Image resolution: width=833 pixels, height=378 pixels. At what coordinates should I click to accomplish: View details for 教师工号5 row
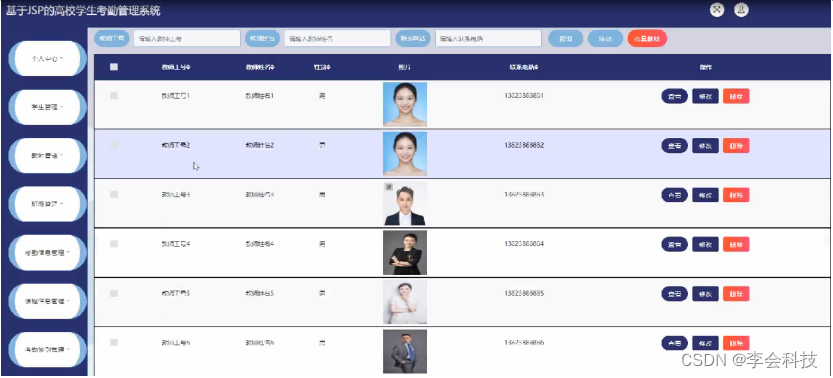click(675, 294)
